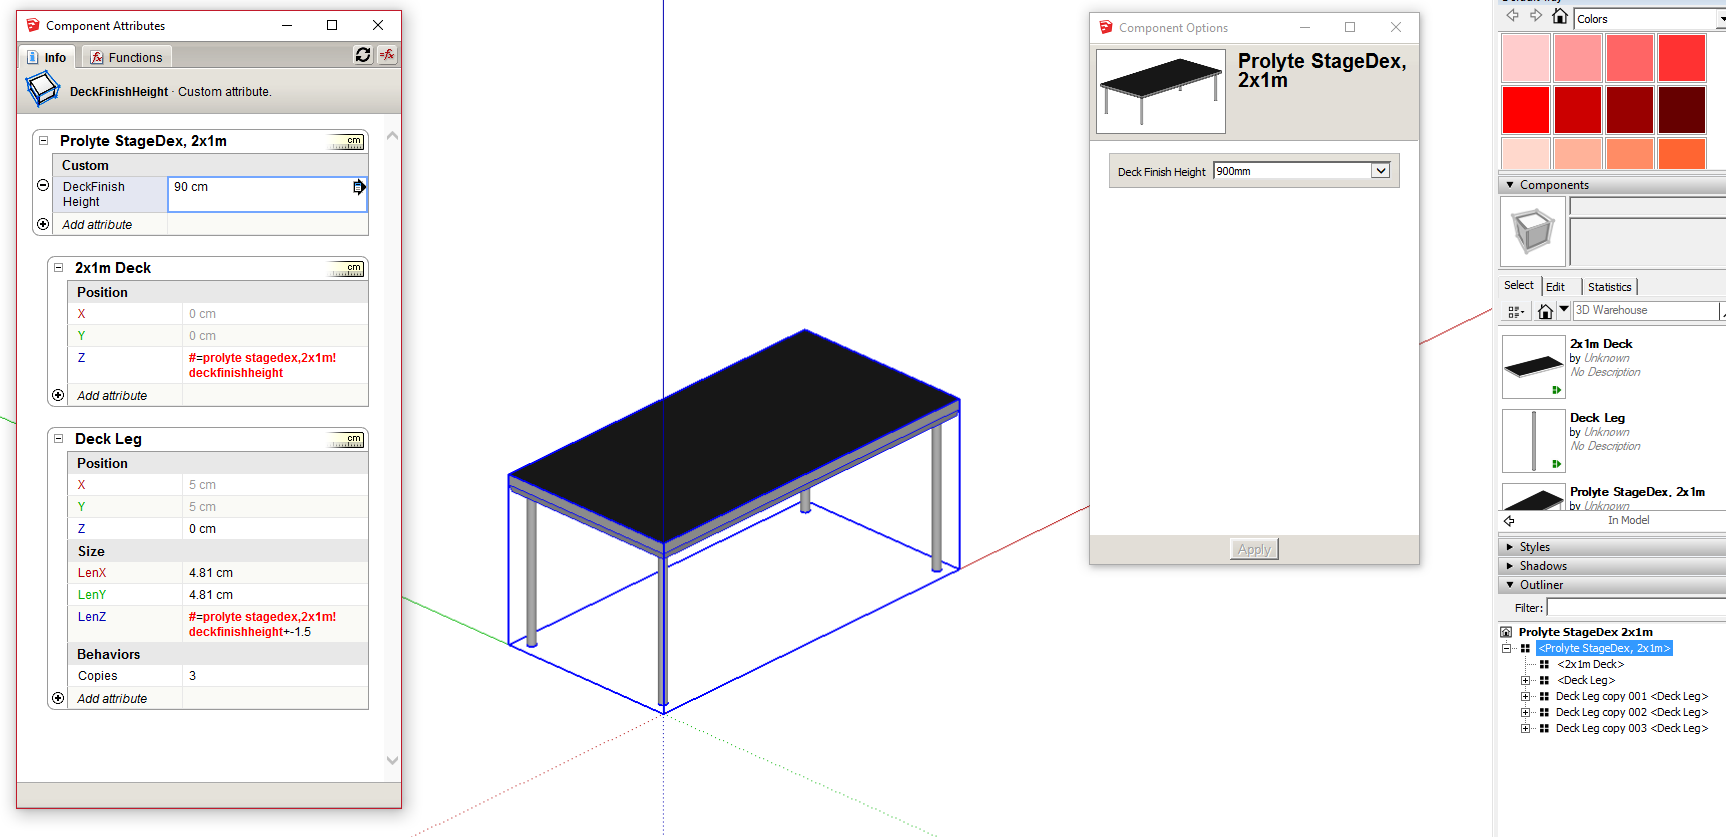
Task: Remove the DeckFinish Height attribute
Action: coord(43,186)
